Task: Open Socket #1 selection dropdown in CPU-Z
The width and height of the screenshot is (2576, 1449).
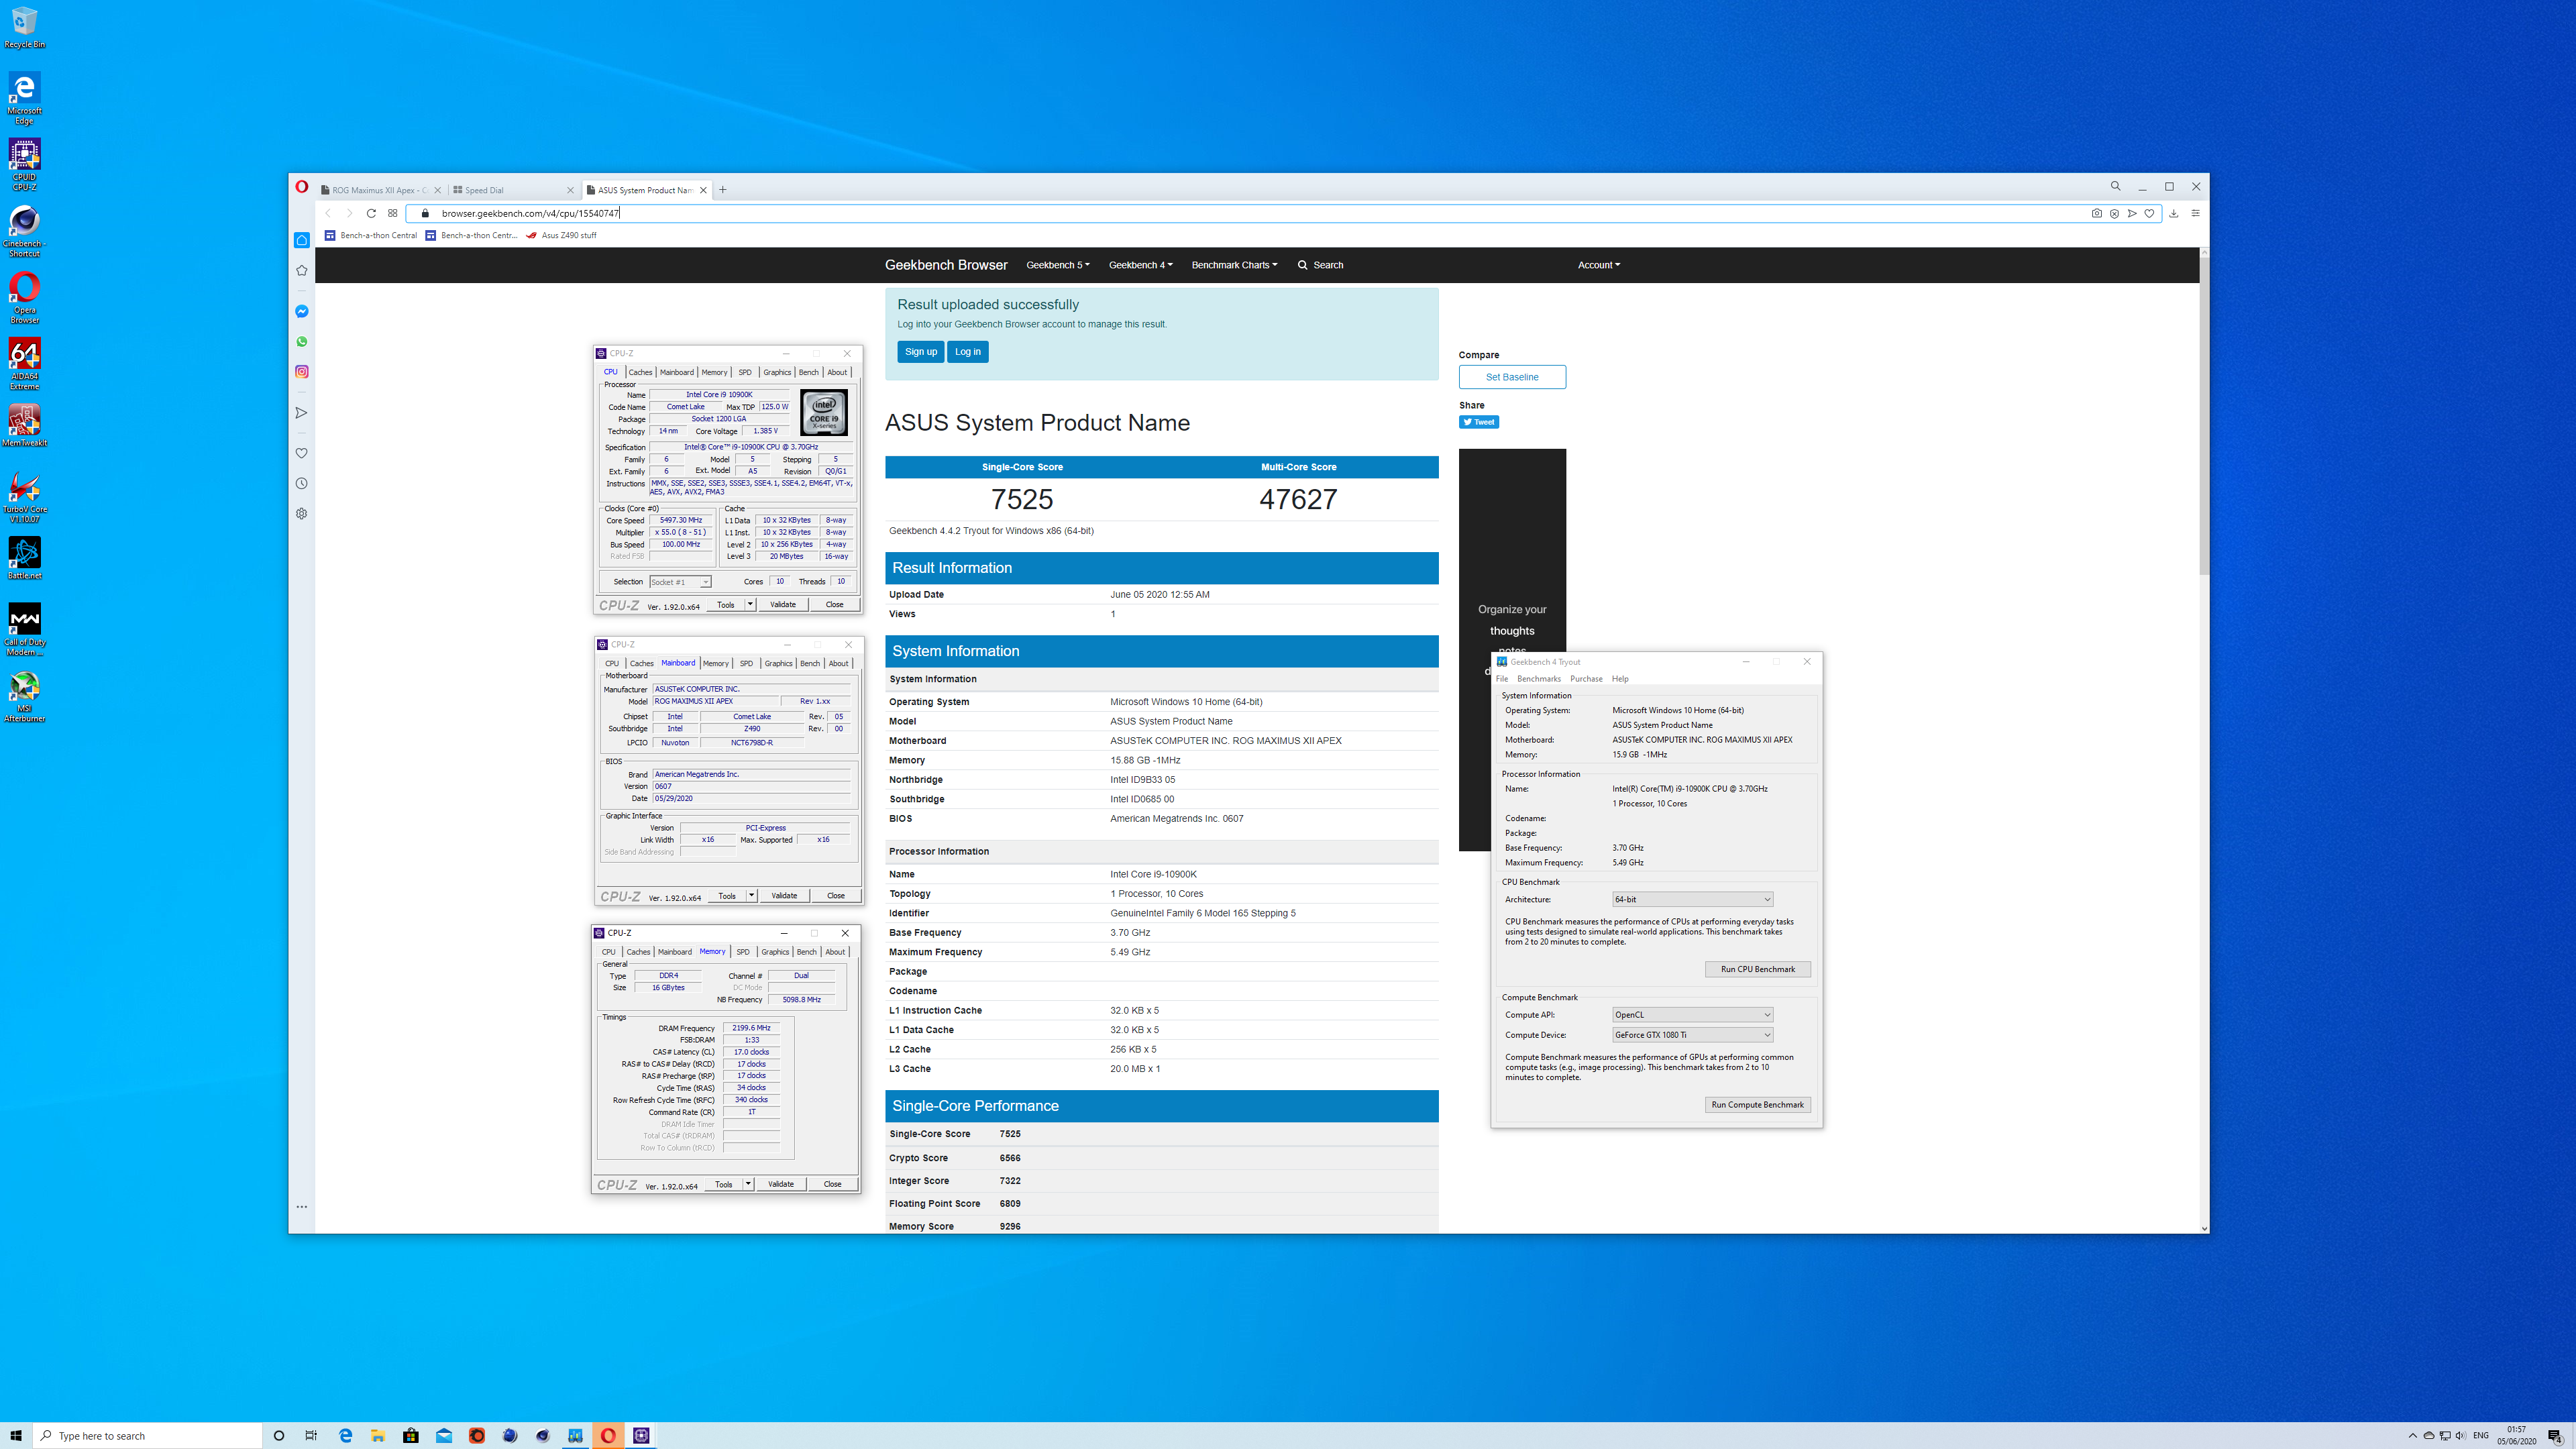Action: (680, 582)
